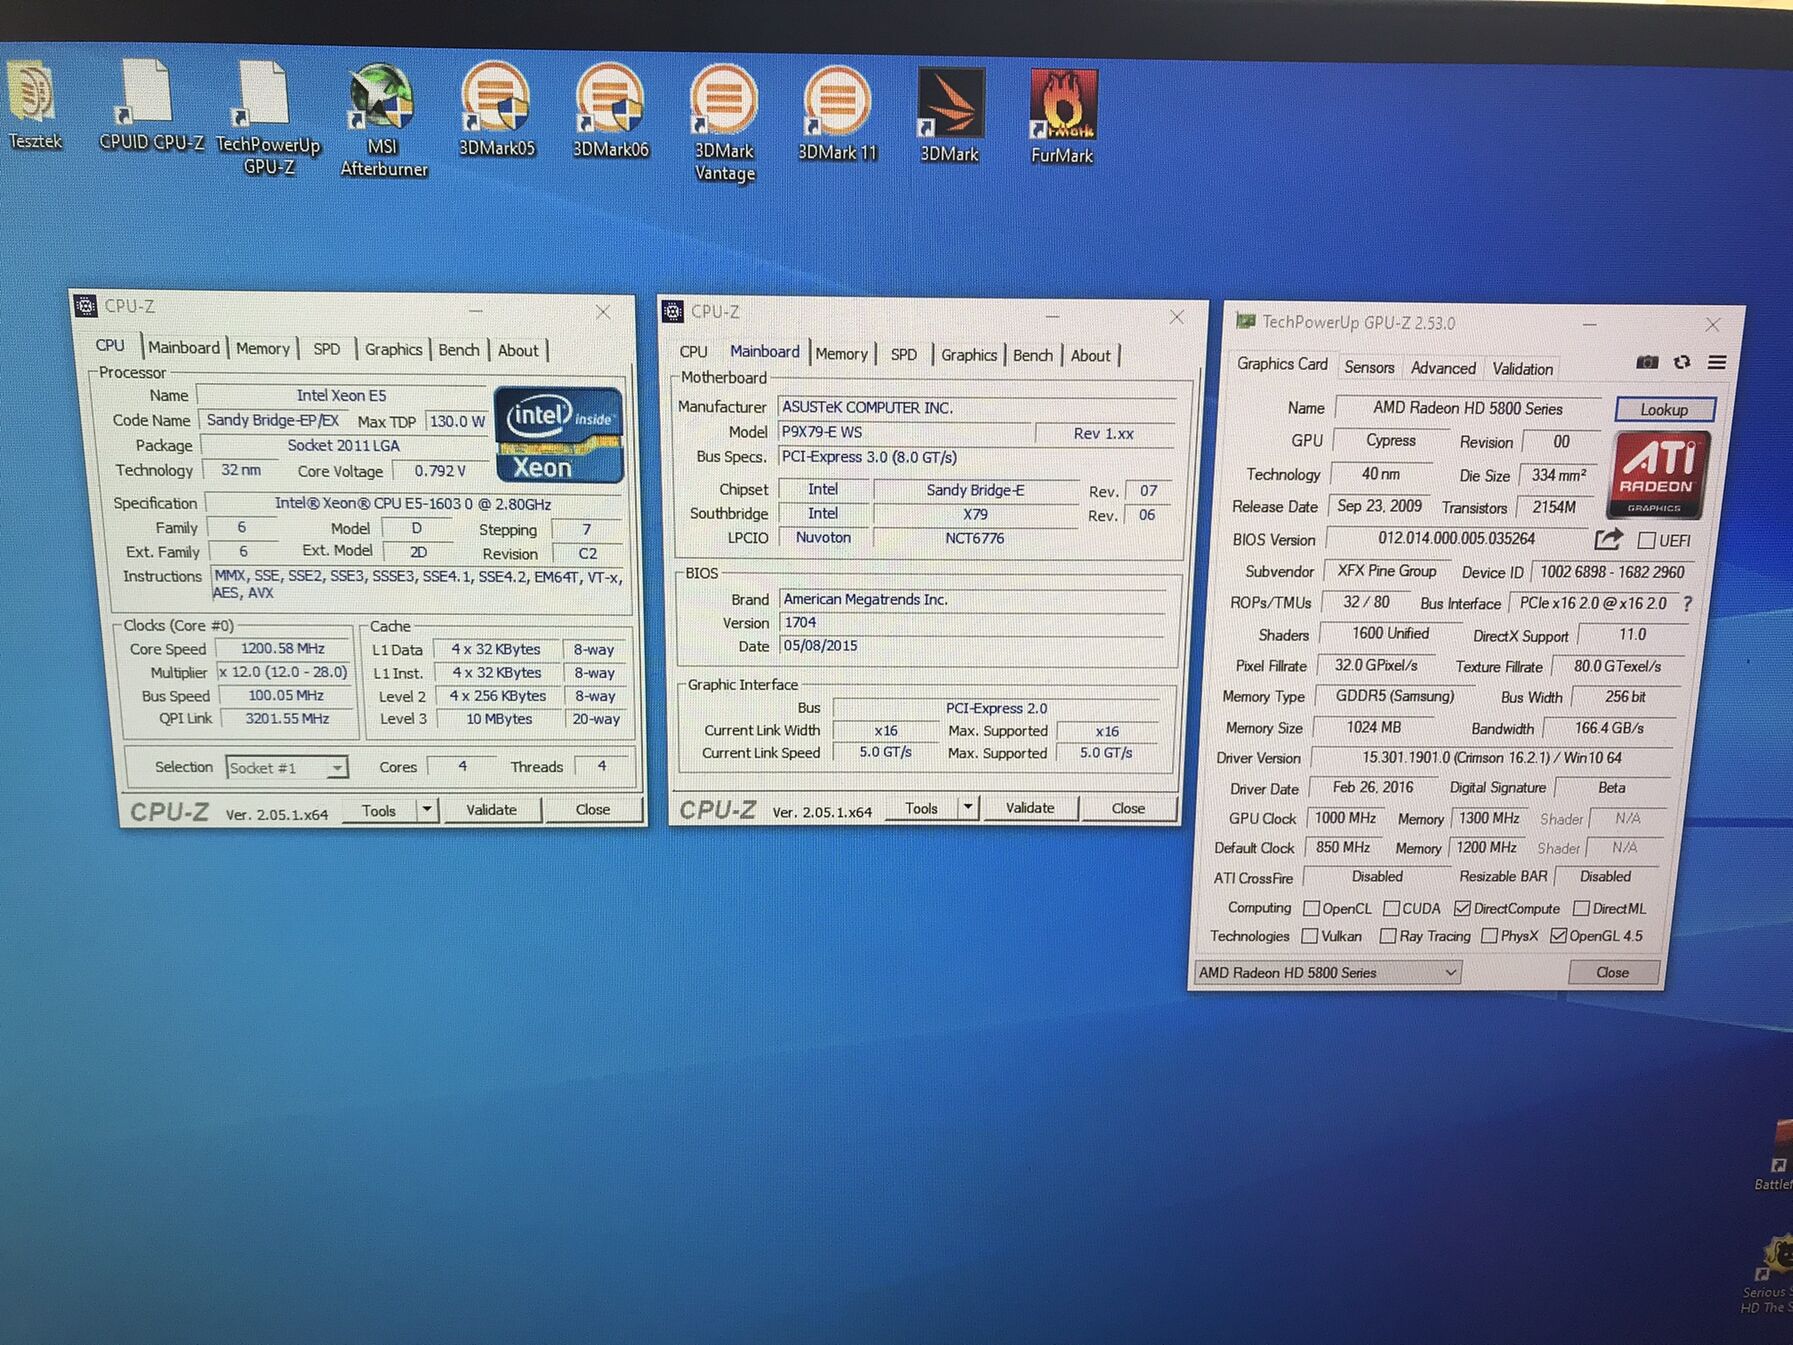Toggle the CUDA checkbox
Screen dimensions: 1793x1345
tap(1391, 908)
